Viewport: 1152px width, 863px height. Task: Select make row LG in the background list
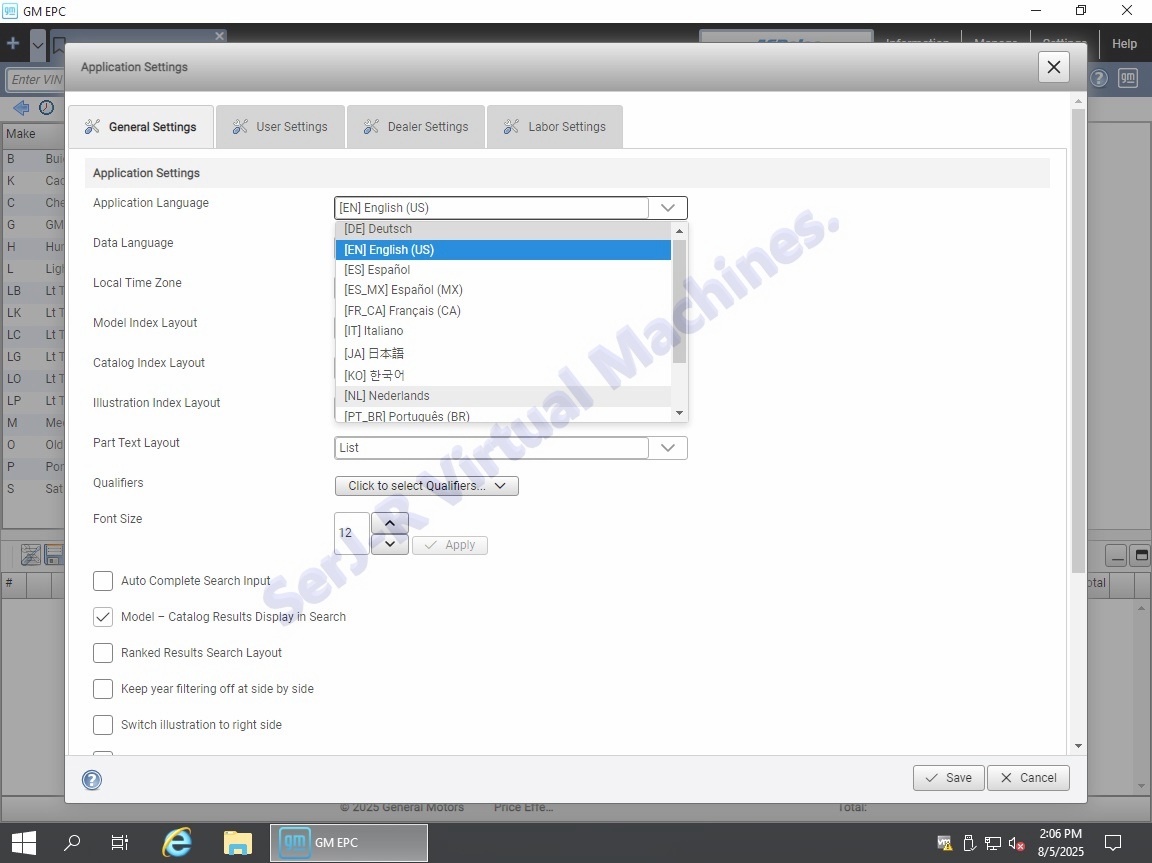34,357
